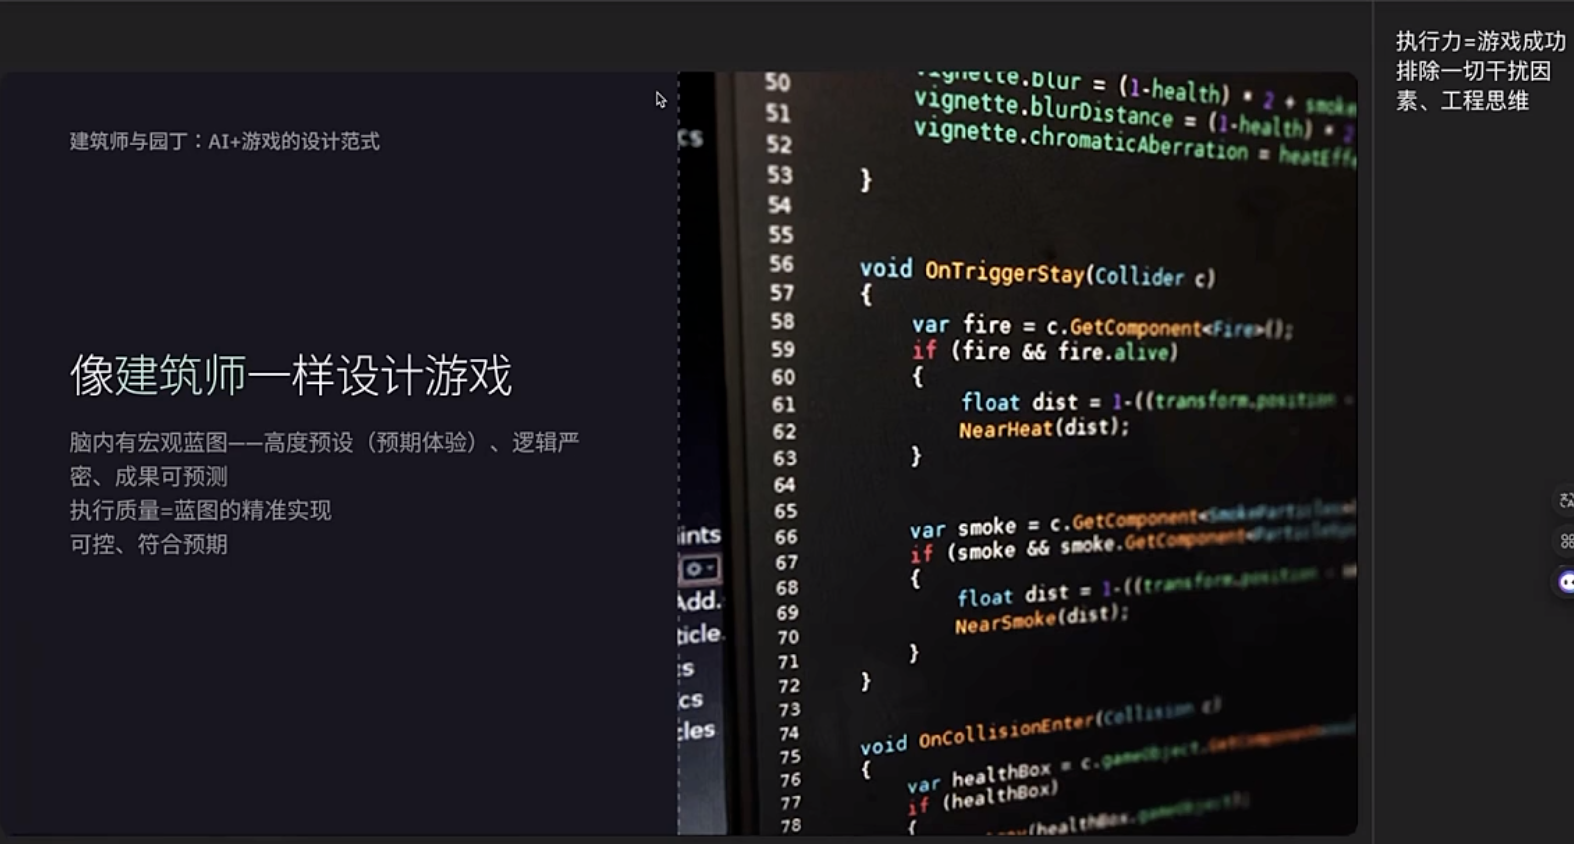Click the translate icon on right edge

point(1565,500)
